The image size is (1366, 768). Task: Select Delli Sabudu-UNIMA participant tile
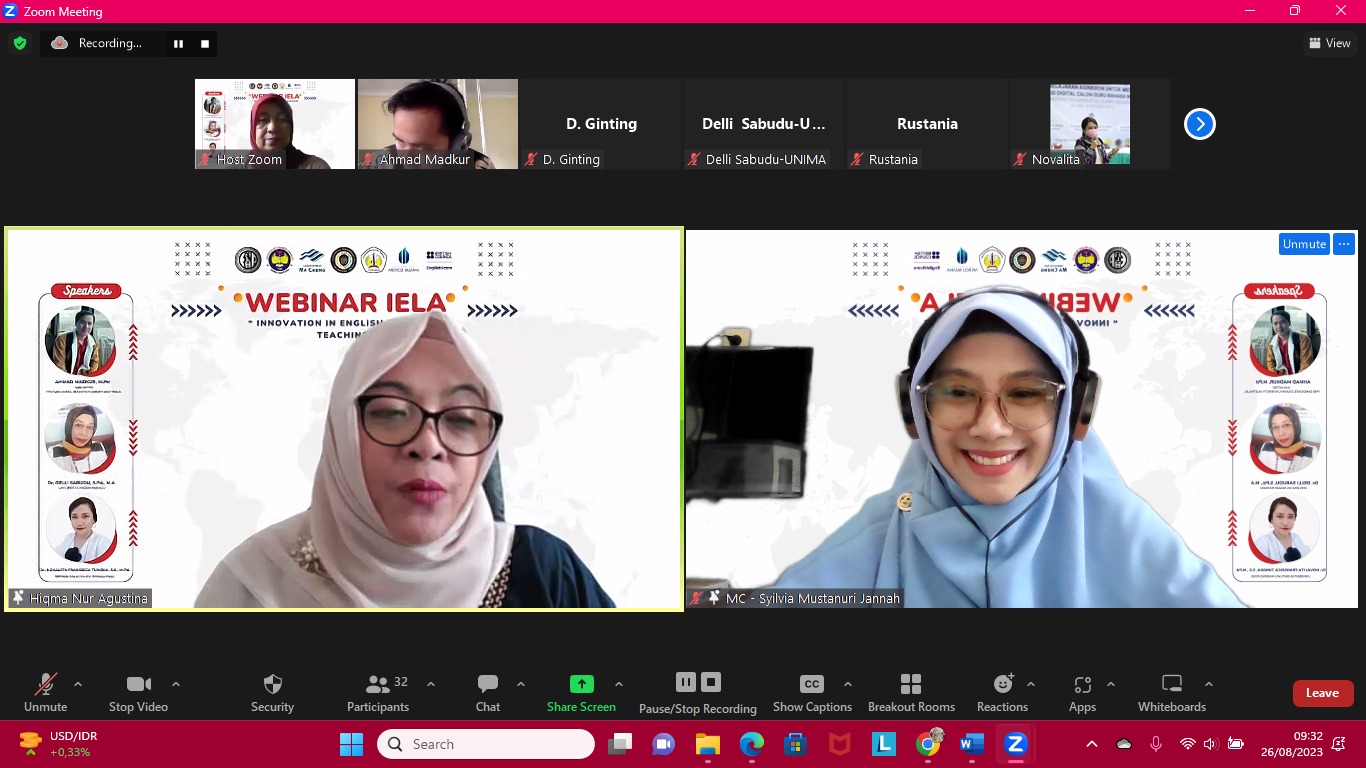pos(764,124)
